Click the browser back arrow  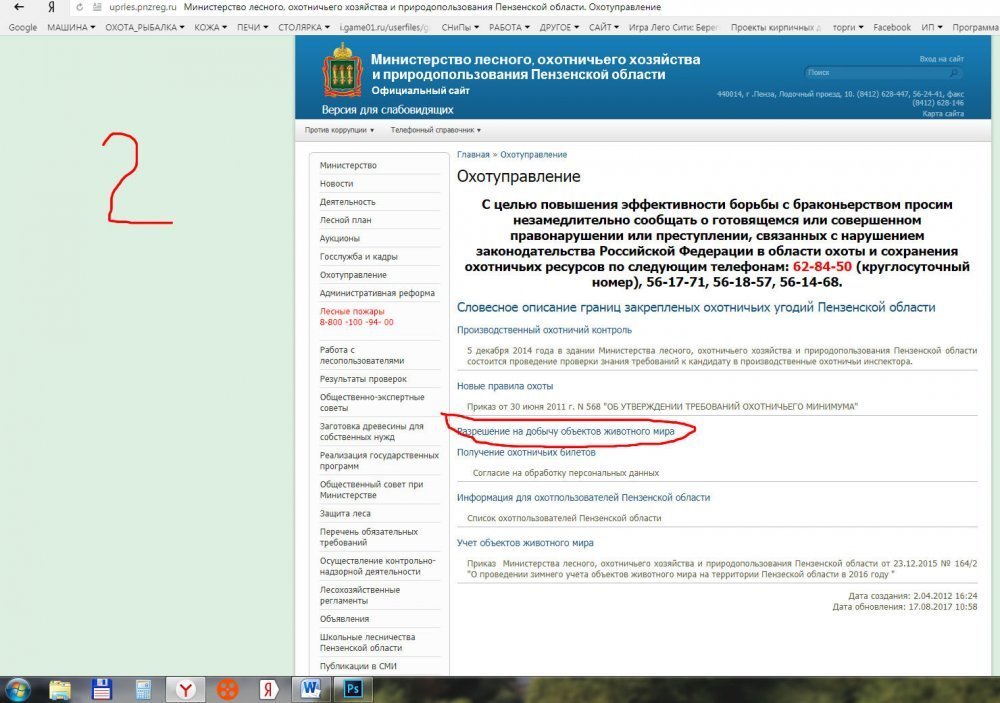coord(19,7)
